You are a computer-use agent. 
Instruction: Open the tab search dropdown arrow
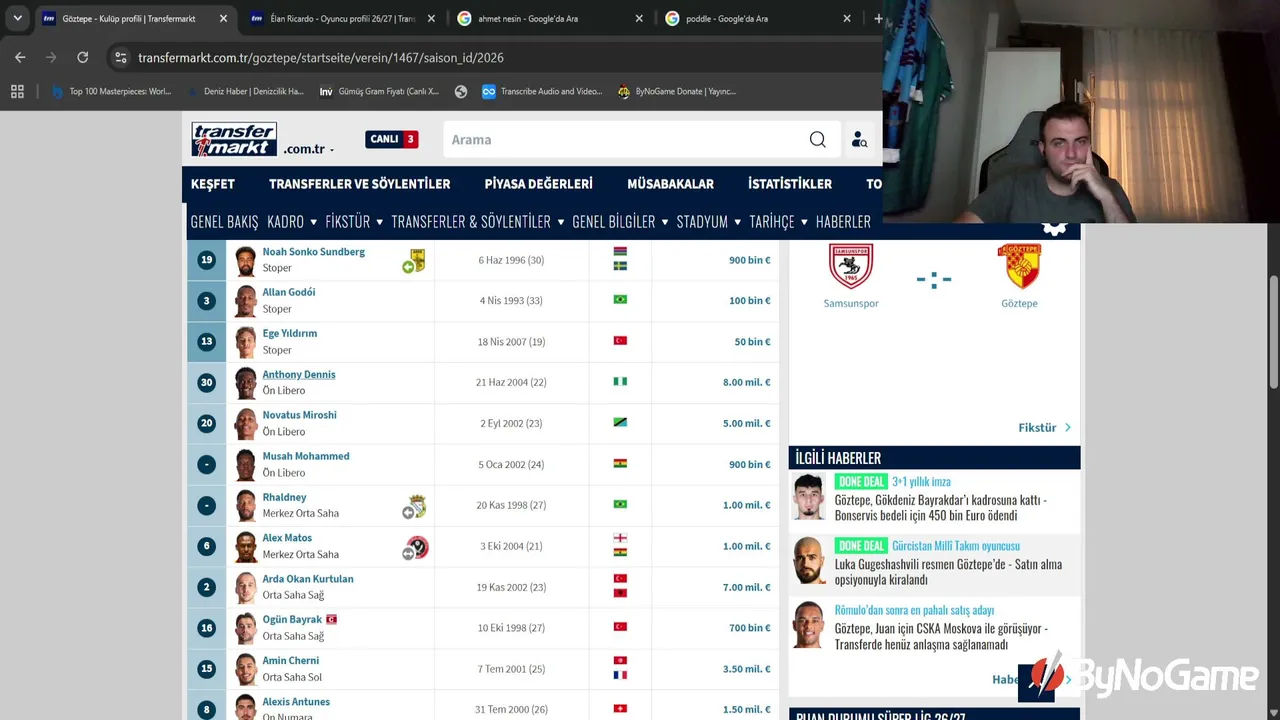[17, 18]
